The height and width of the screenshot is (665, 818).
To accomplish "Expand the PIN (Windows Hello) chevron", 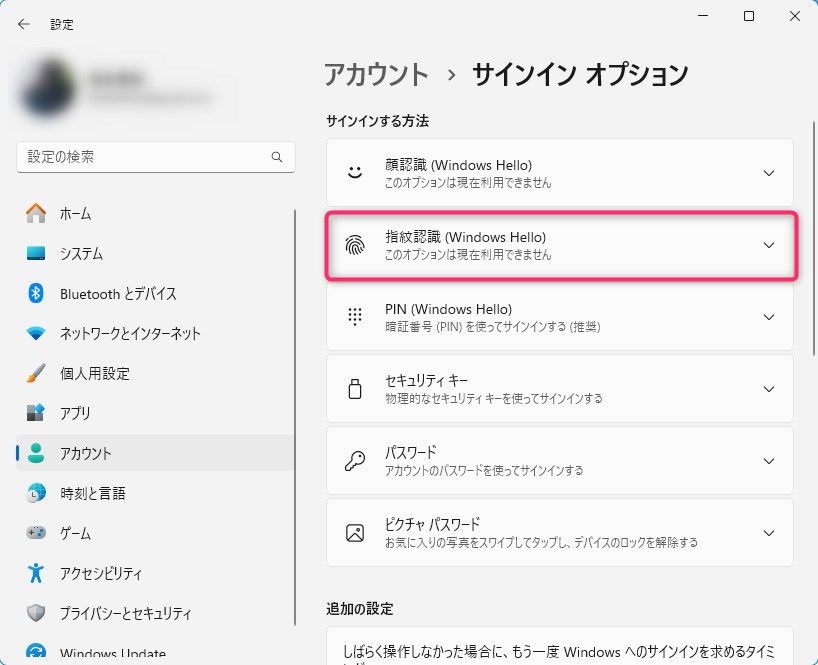I will tap(769, 317).
